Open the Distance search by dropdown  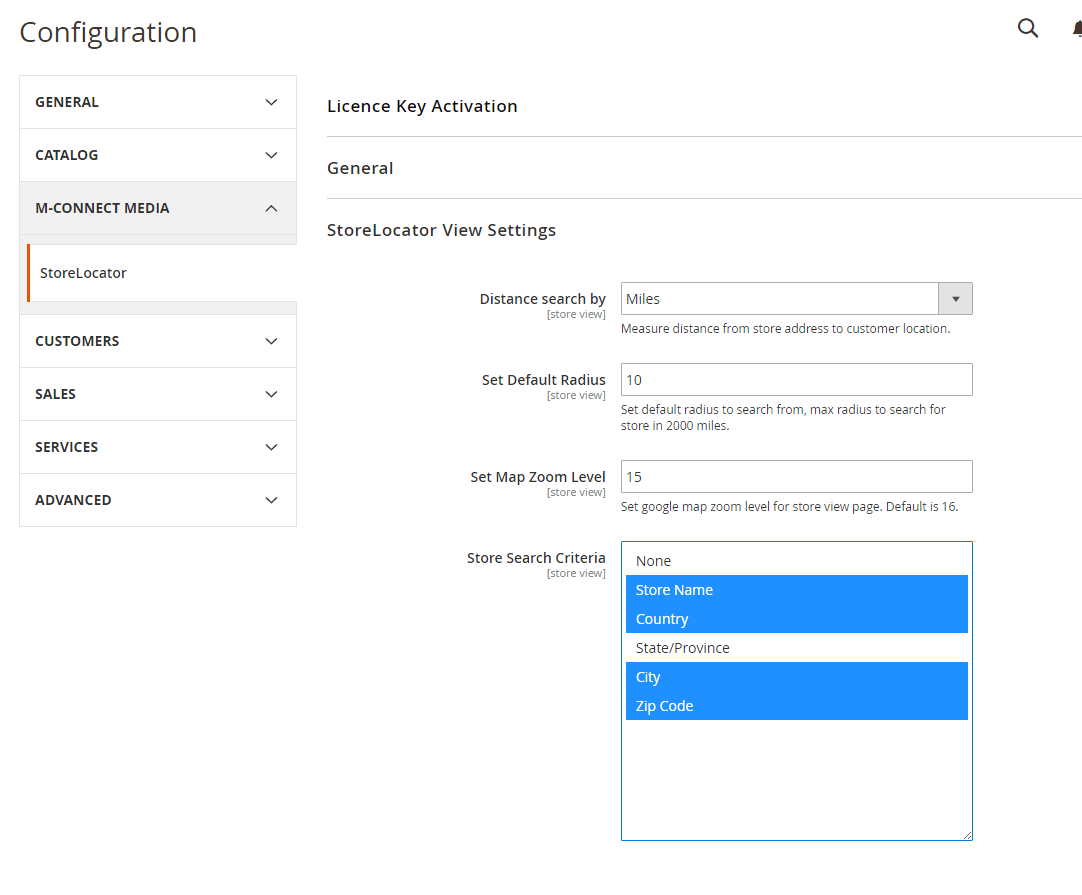tap(796, 299)
